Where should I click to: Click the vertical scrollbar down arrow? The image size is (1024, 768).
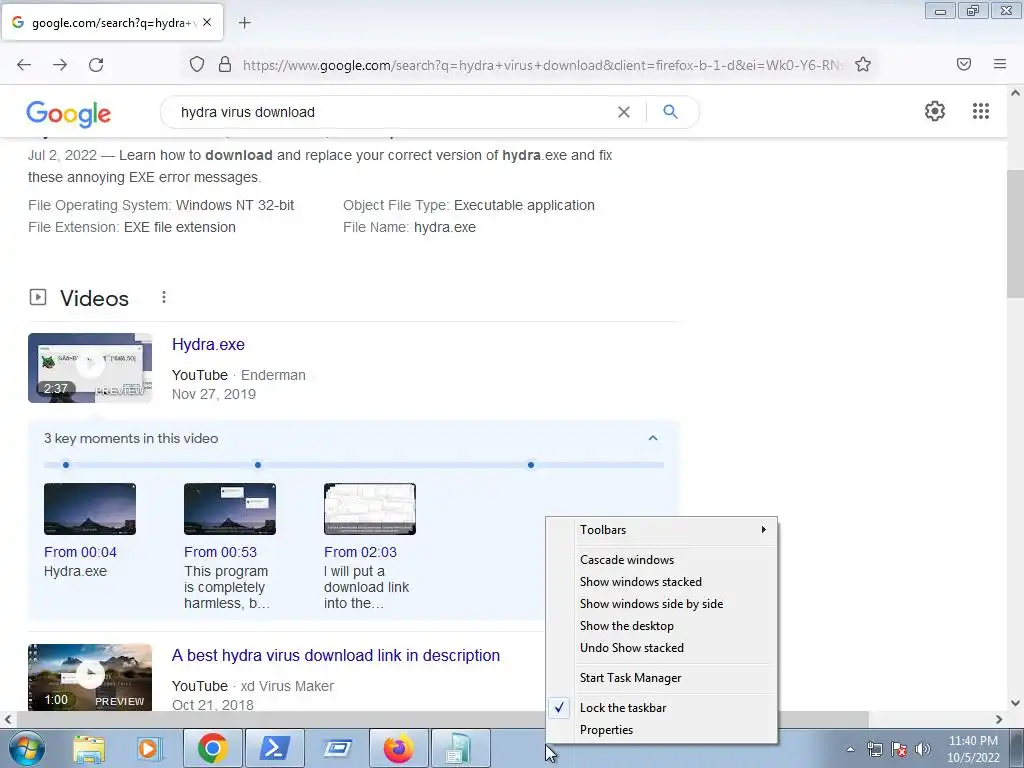coord(1015,703)
